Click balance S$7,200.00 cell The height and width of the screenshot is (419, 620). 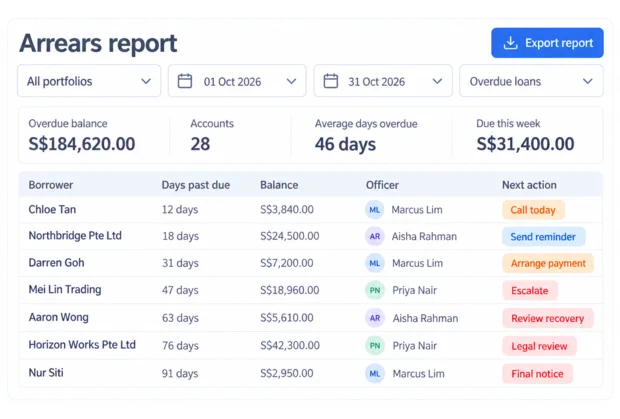click(x=287, y=263)
